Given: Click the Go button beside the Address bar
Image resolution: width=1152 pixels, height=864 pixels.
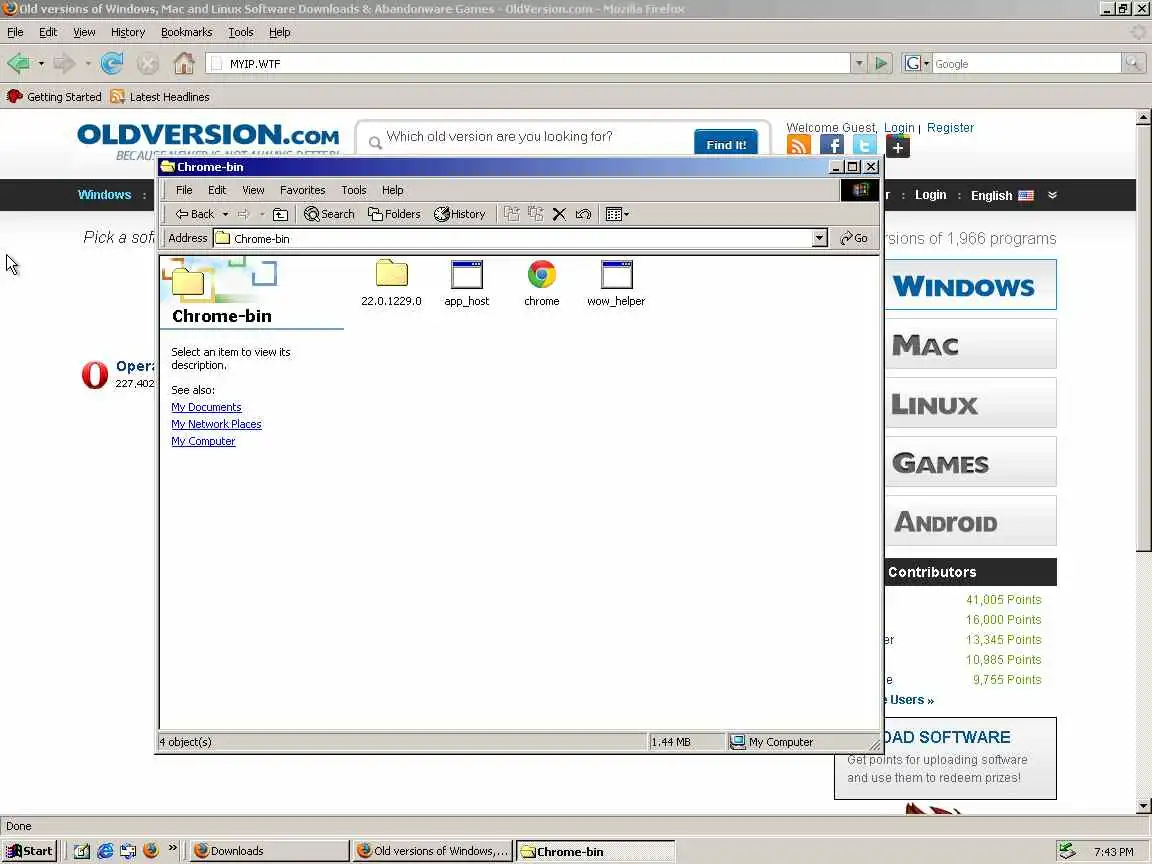Looking at the screenshot, I should tap(854, 238).
